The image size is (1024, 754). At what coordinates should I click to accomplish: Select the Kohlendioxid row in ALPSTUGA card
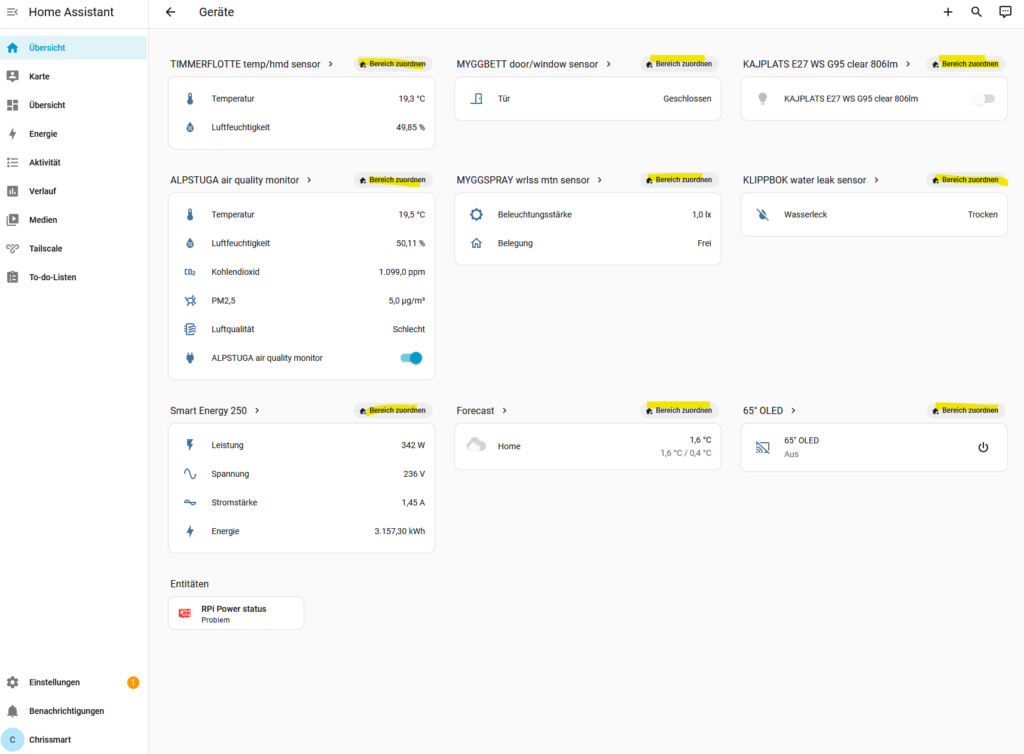click(301, 272)
